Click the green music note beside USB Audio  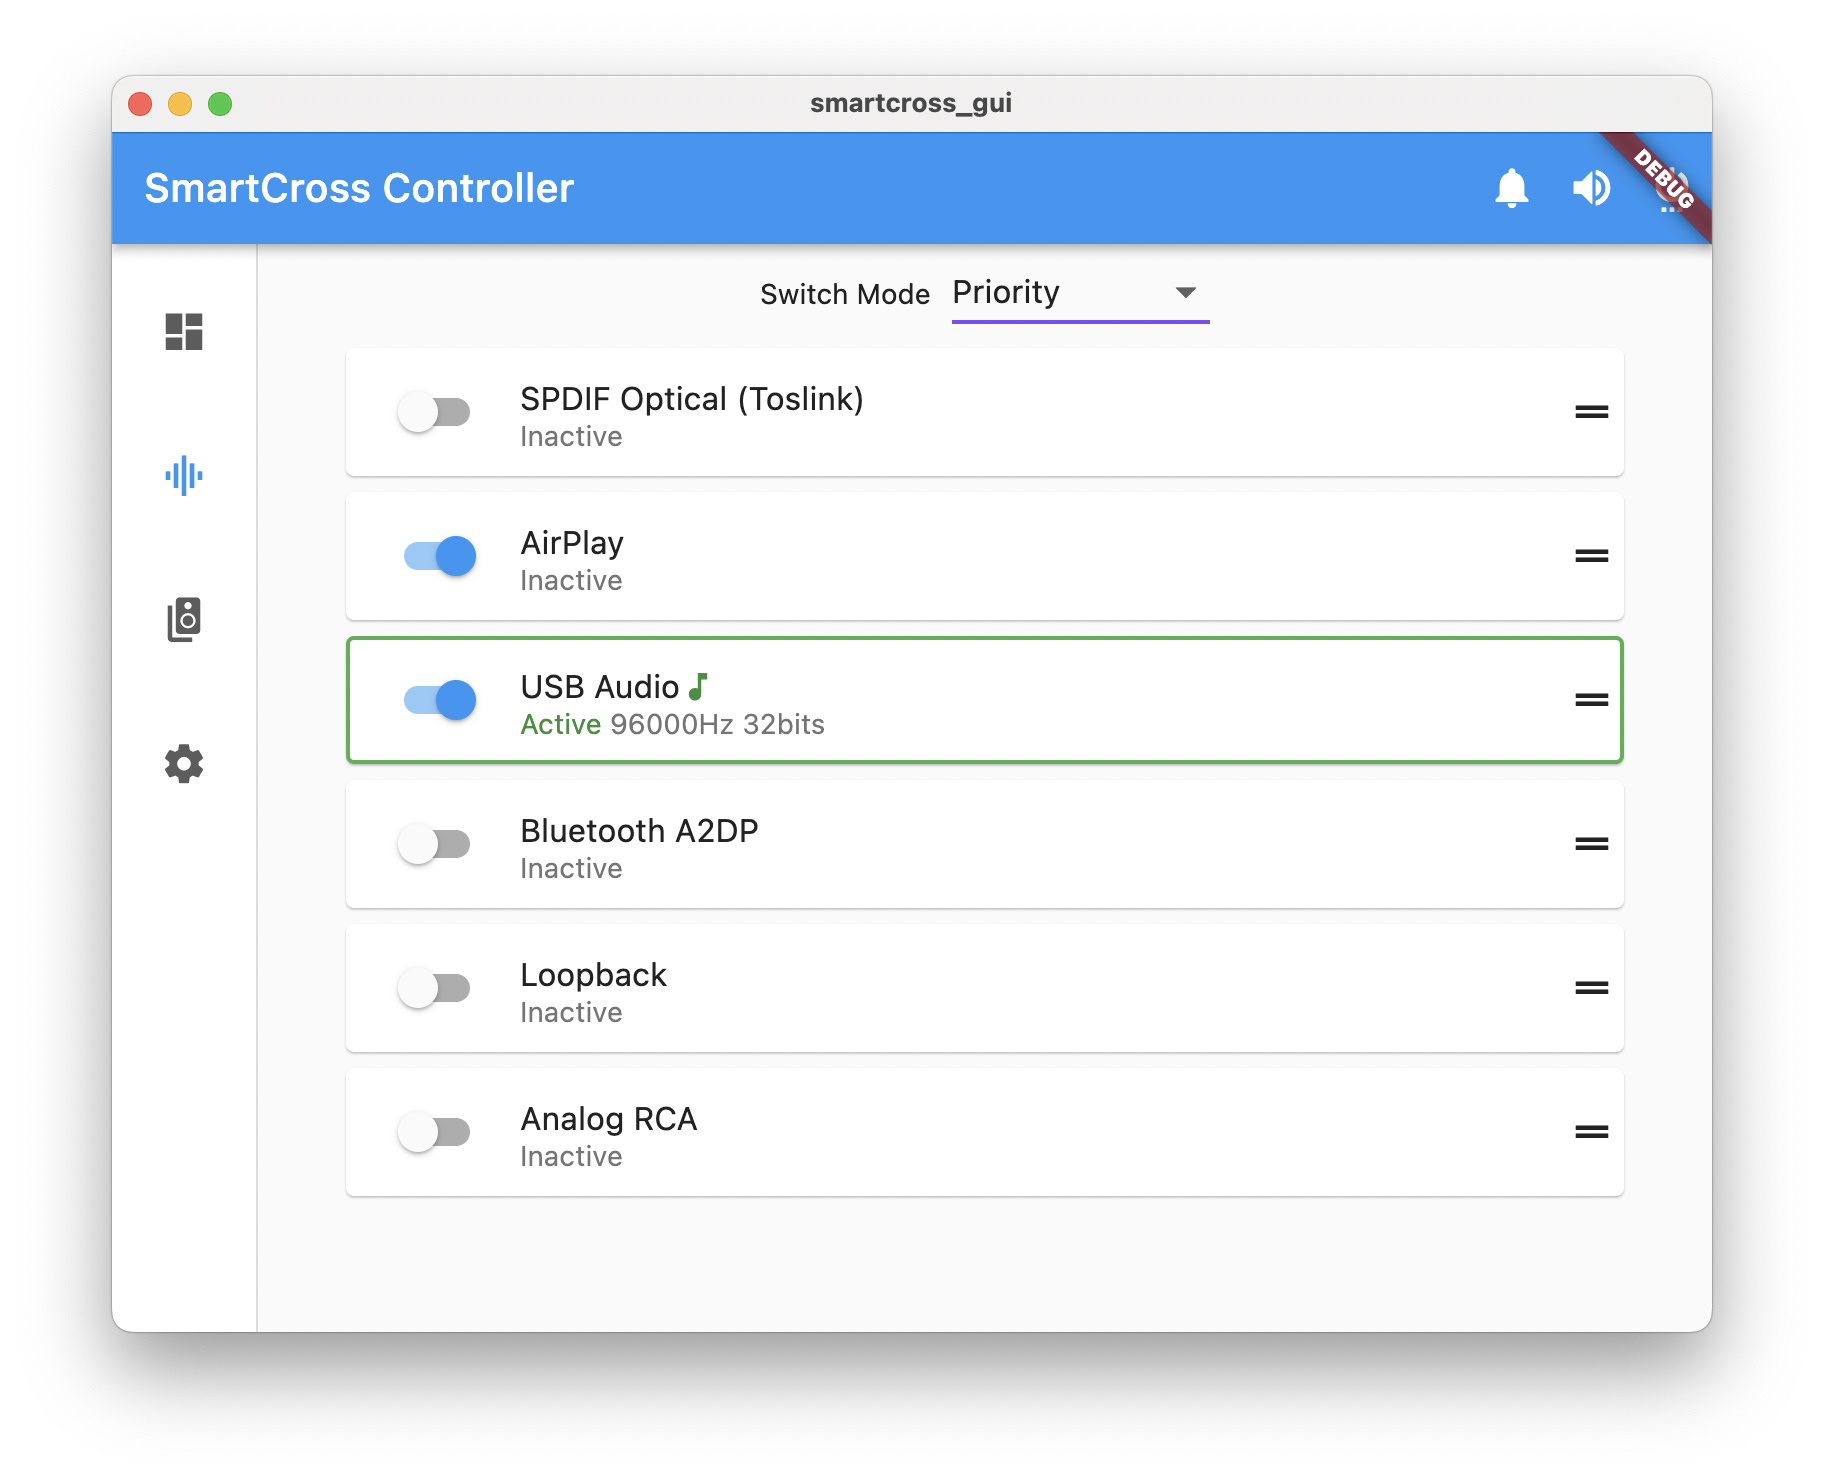(698, 687)
